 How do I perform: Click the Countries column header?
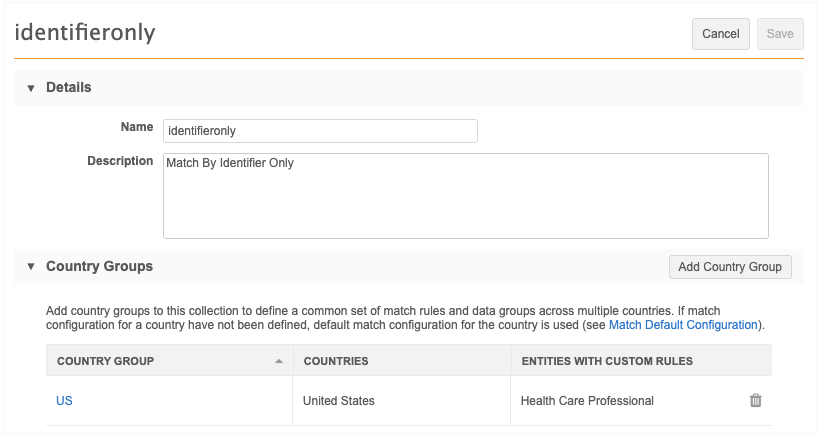[x=336, y=361]
